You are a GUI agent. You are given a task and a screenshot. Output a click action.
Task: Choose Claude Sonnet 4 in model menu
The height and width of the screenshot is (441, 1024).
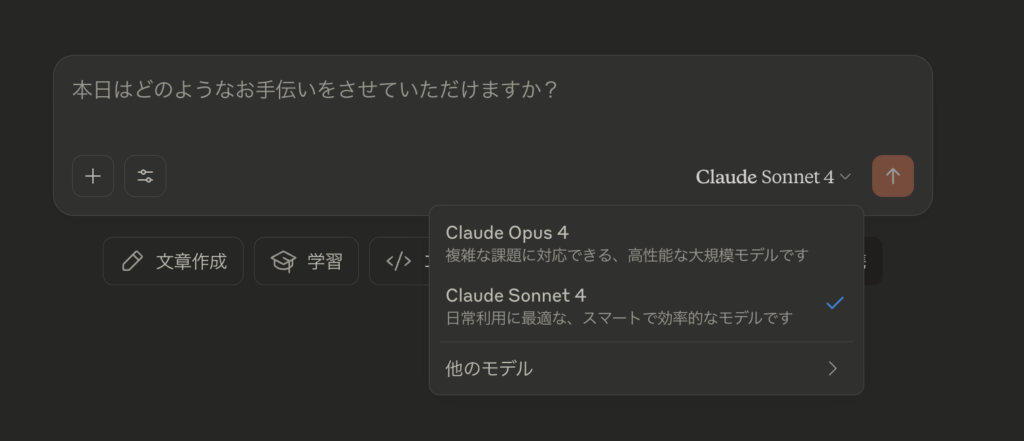(x=647, y=306)
